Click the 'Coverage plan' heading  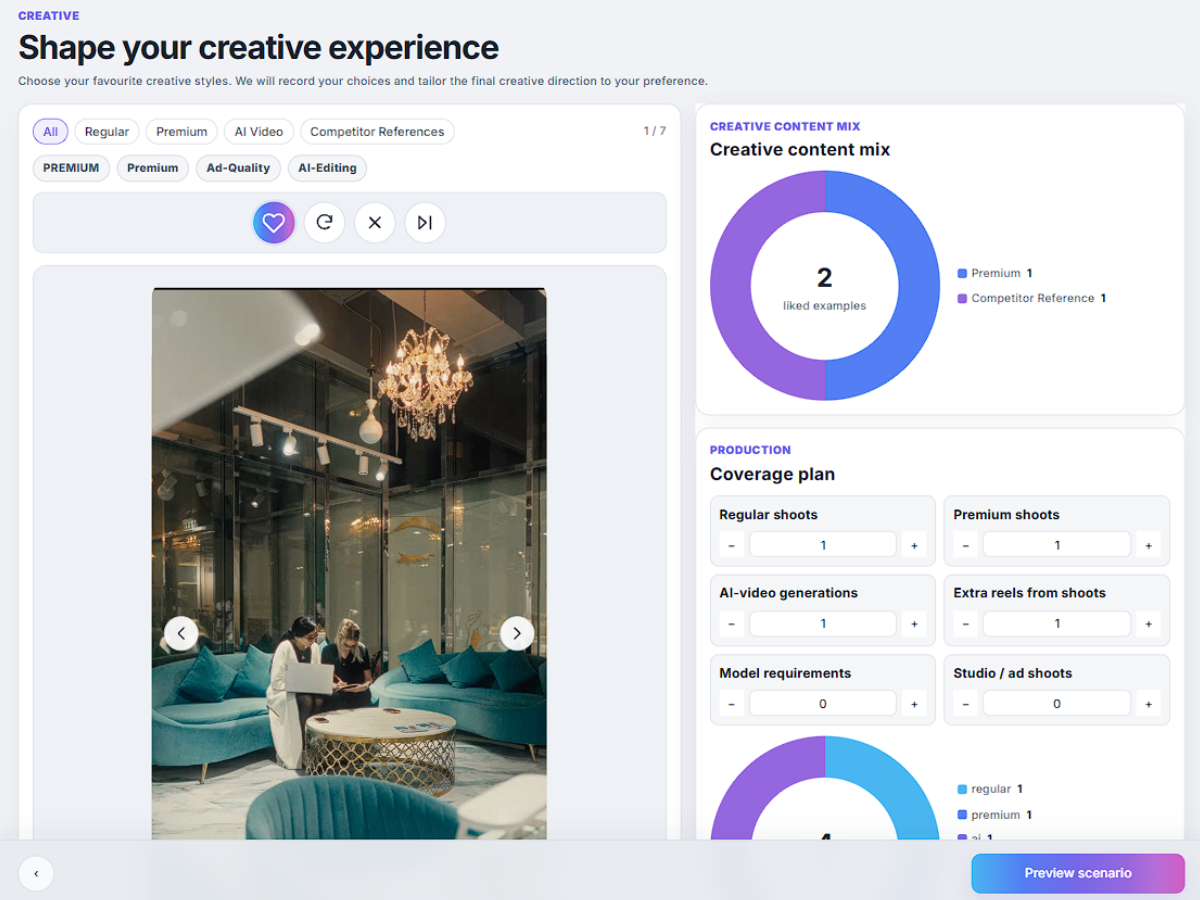click(772, 474)
